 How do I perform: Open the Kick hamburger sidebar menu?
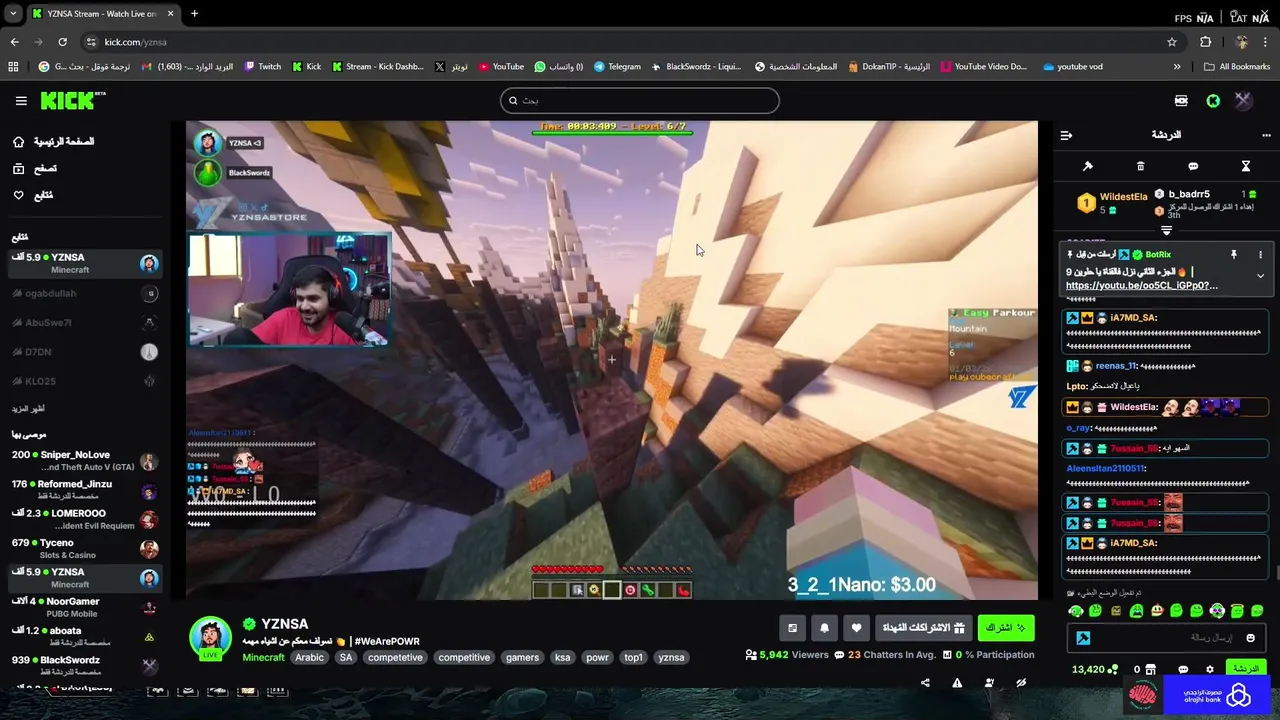21,101
